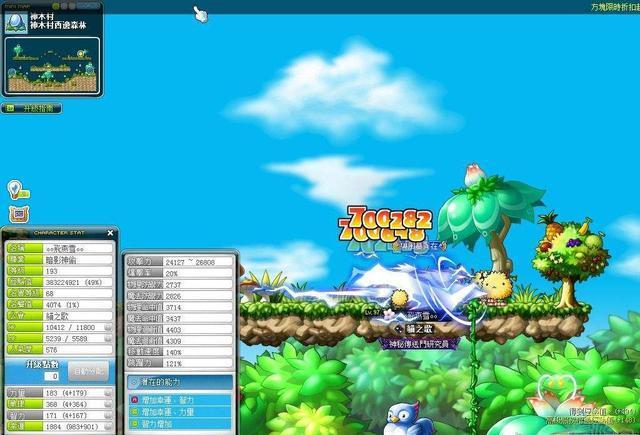Click the green rank icon beside 增加幸運、力量

pos(134,412)
